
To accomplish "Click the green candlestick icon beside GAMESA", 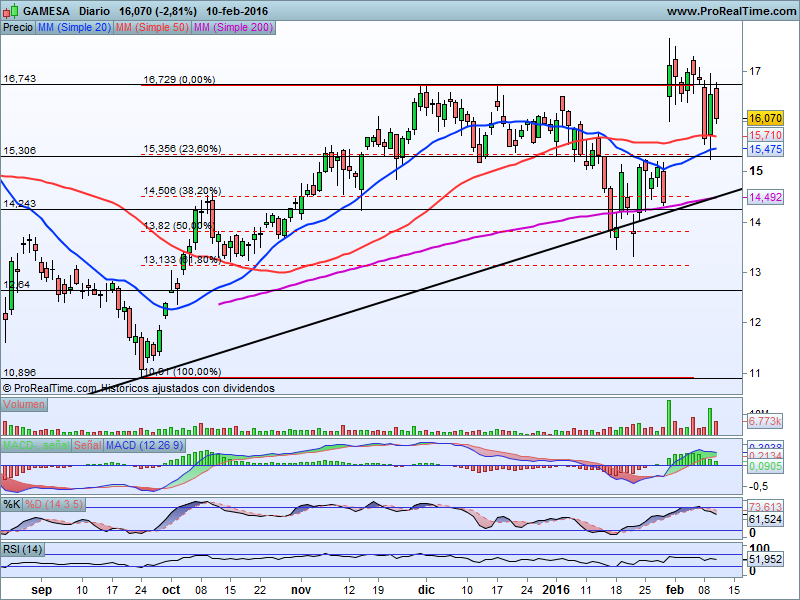I will coord(12,10).
